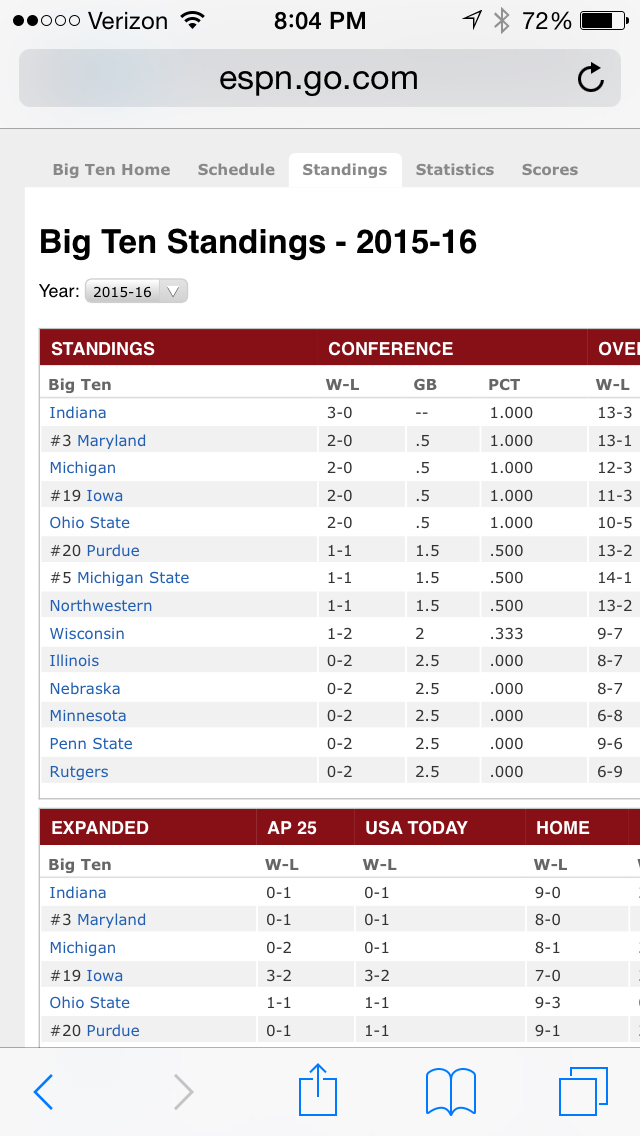Tap the Penn State team link
Viewport: 640px width, 1136px height.
[x=91, y=744]
